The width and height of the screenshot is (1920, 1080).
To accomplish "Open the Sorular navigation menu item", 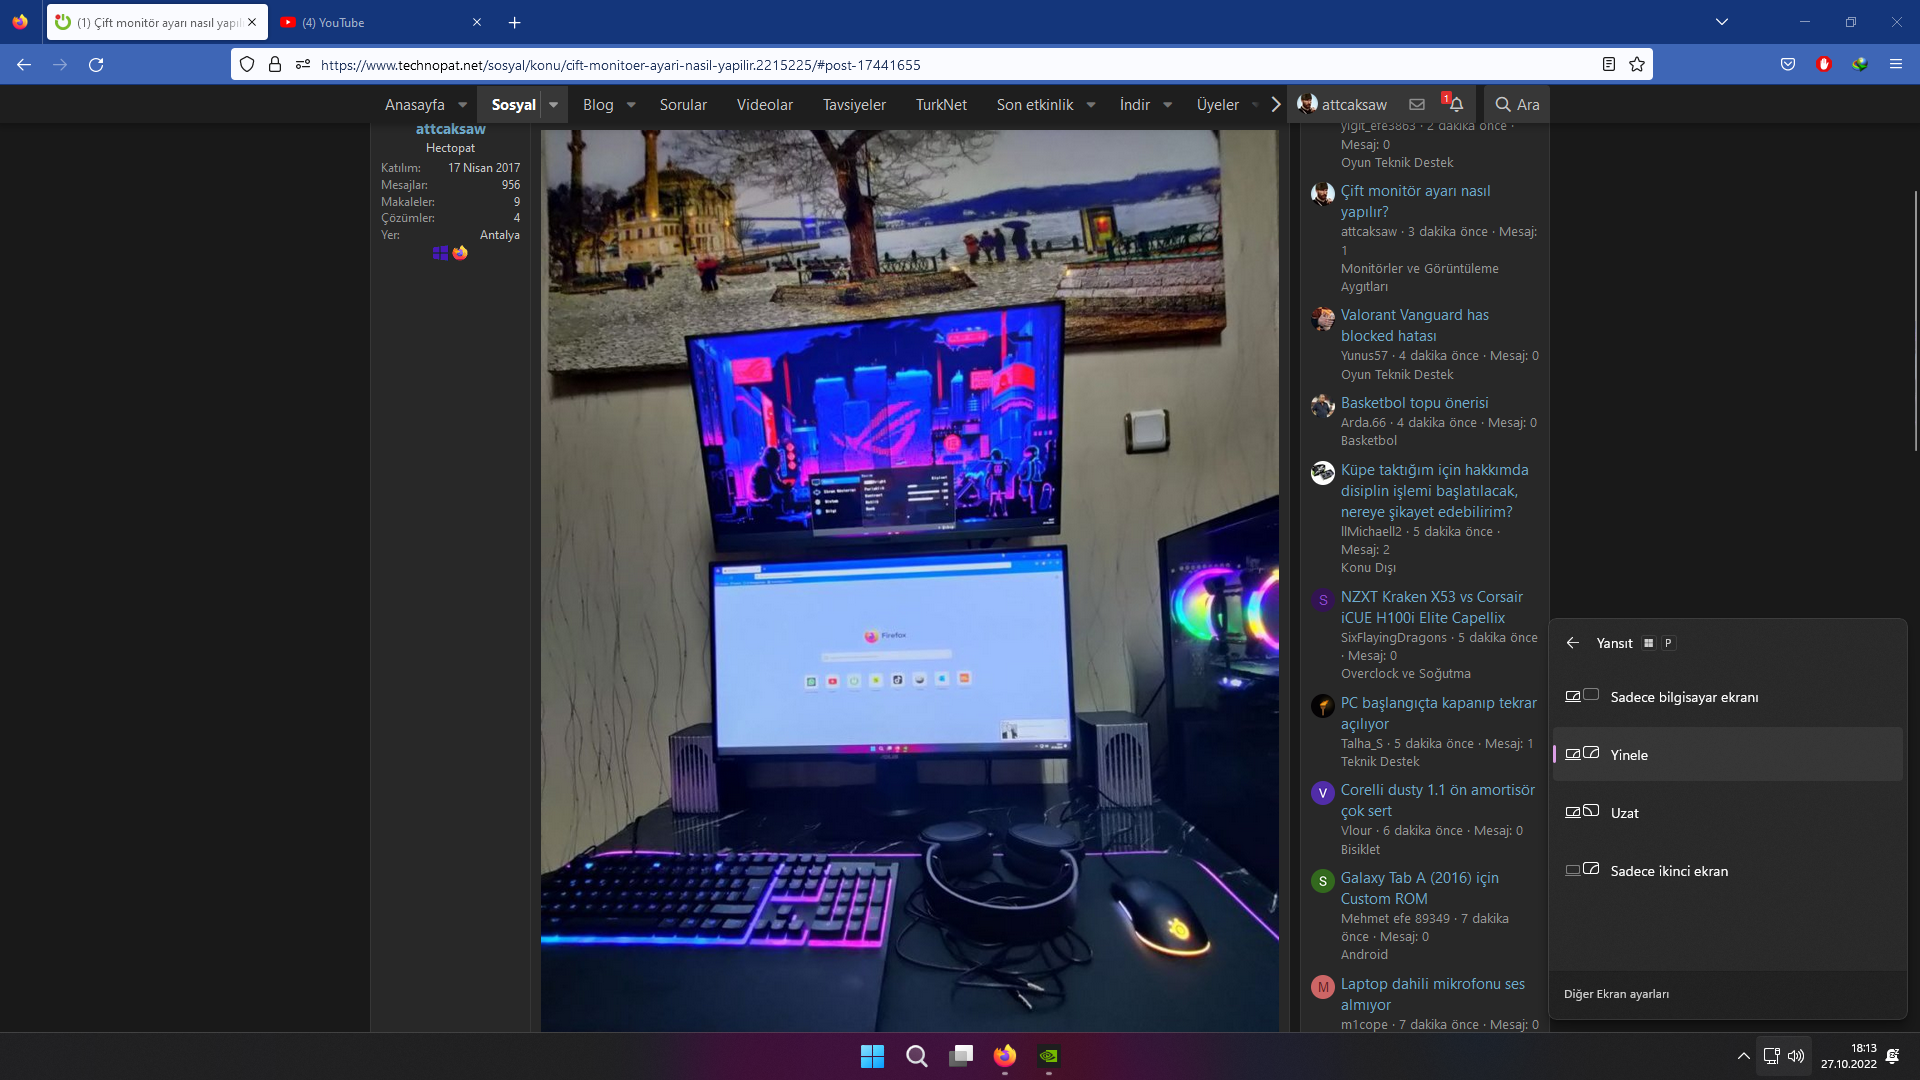I will pos(683,105).
